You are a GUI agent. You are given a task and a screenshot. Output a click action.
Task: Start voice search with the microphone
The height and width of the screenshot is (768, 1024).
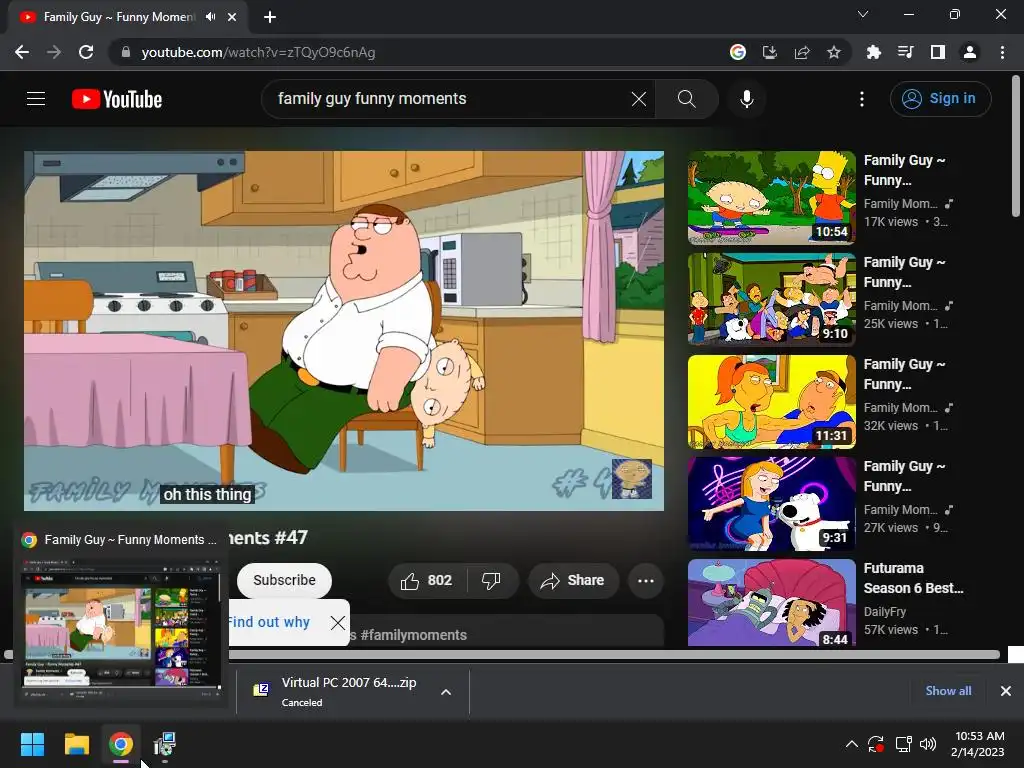(746, 99)
